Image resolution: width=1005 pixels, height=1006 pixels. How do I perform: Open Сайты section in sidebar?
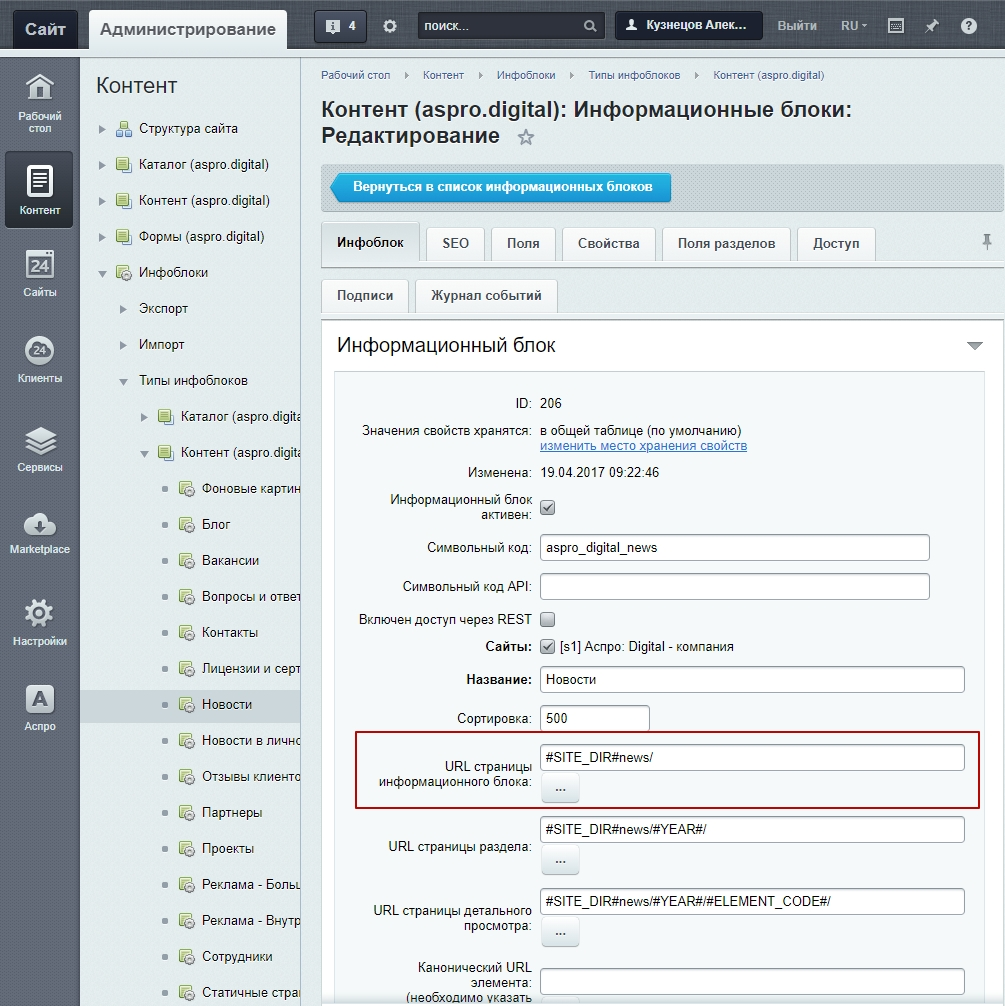(39, 274)
